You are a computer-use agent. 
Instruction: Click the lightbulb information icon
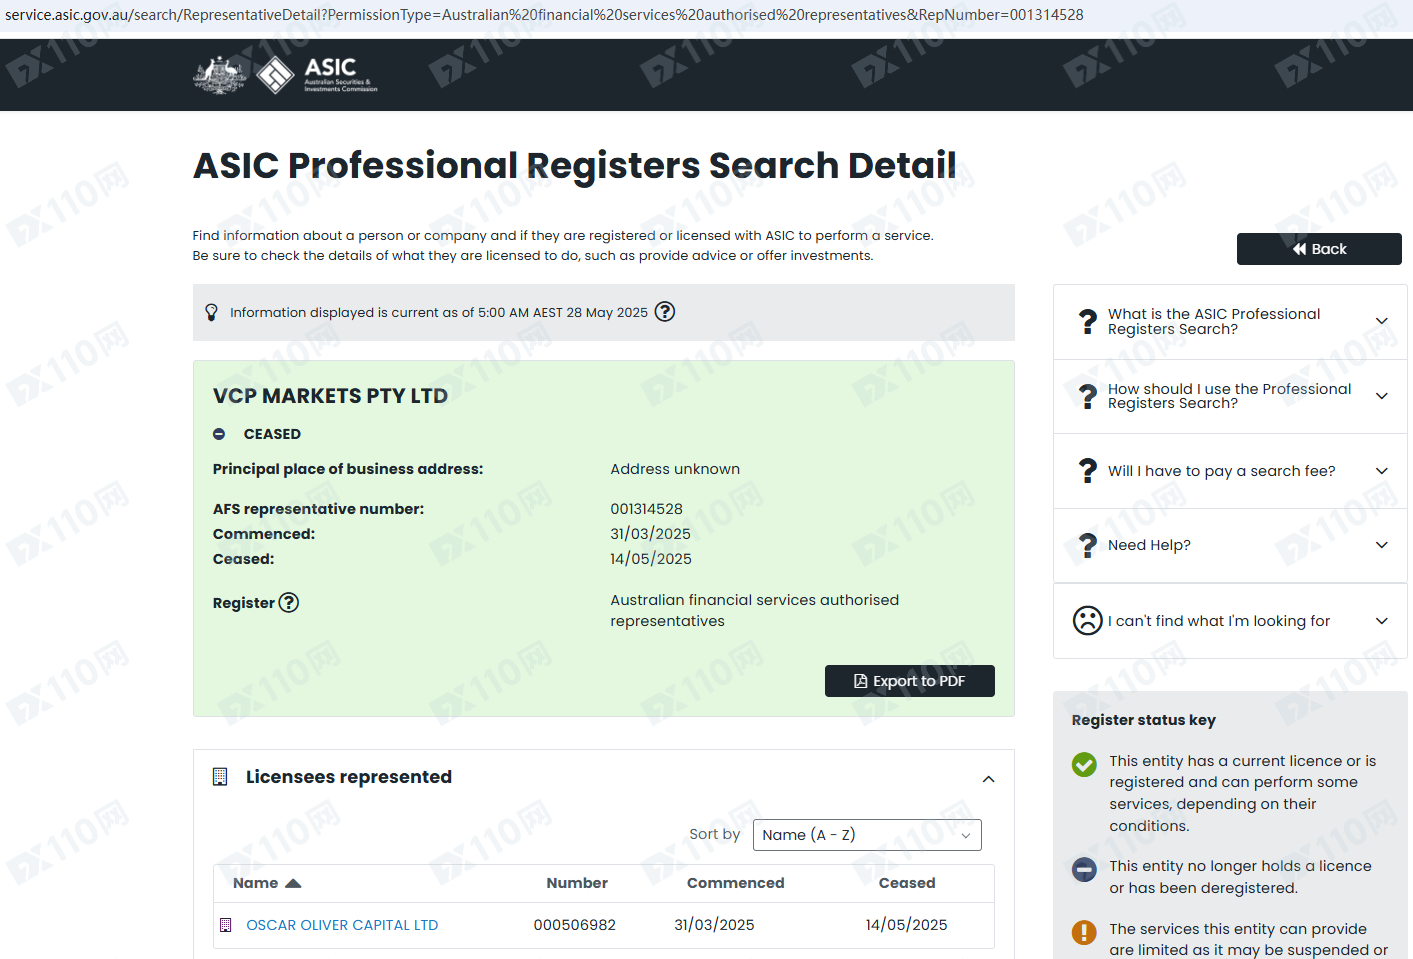point(211,312)
